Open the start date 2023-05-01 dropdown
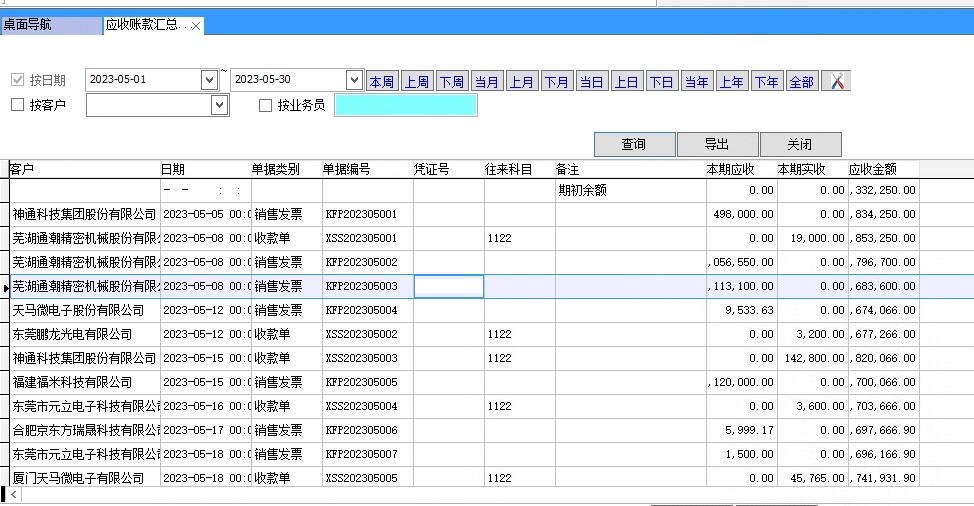 (209, 80)
